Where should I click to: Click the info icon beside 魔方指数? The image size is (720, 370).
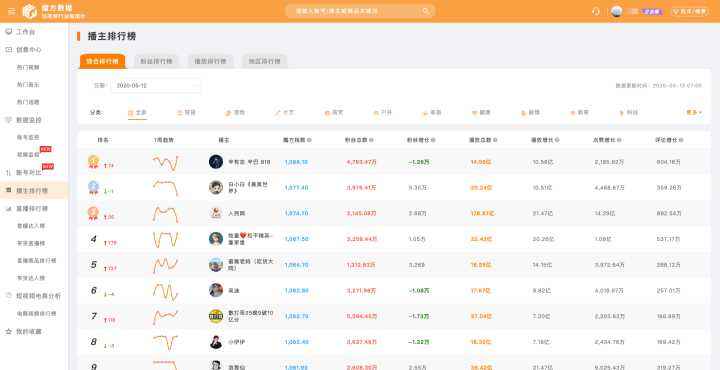(309, 140)
